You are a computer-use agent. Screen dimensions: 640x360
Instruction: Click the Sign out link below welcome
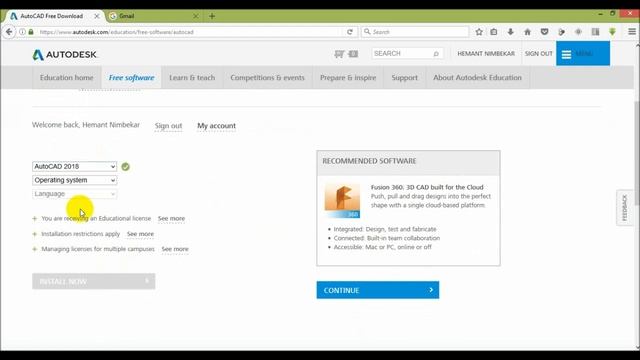tap(168, 126)
